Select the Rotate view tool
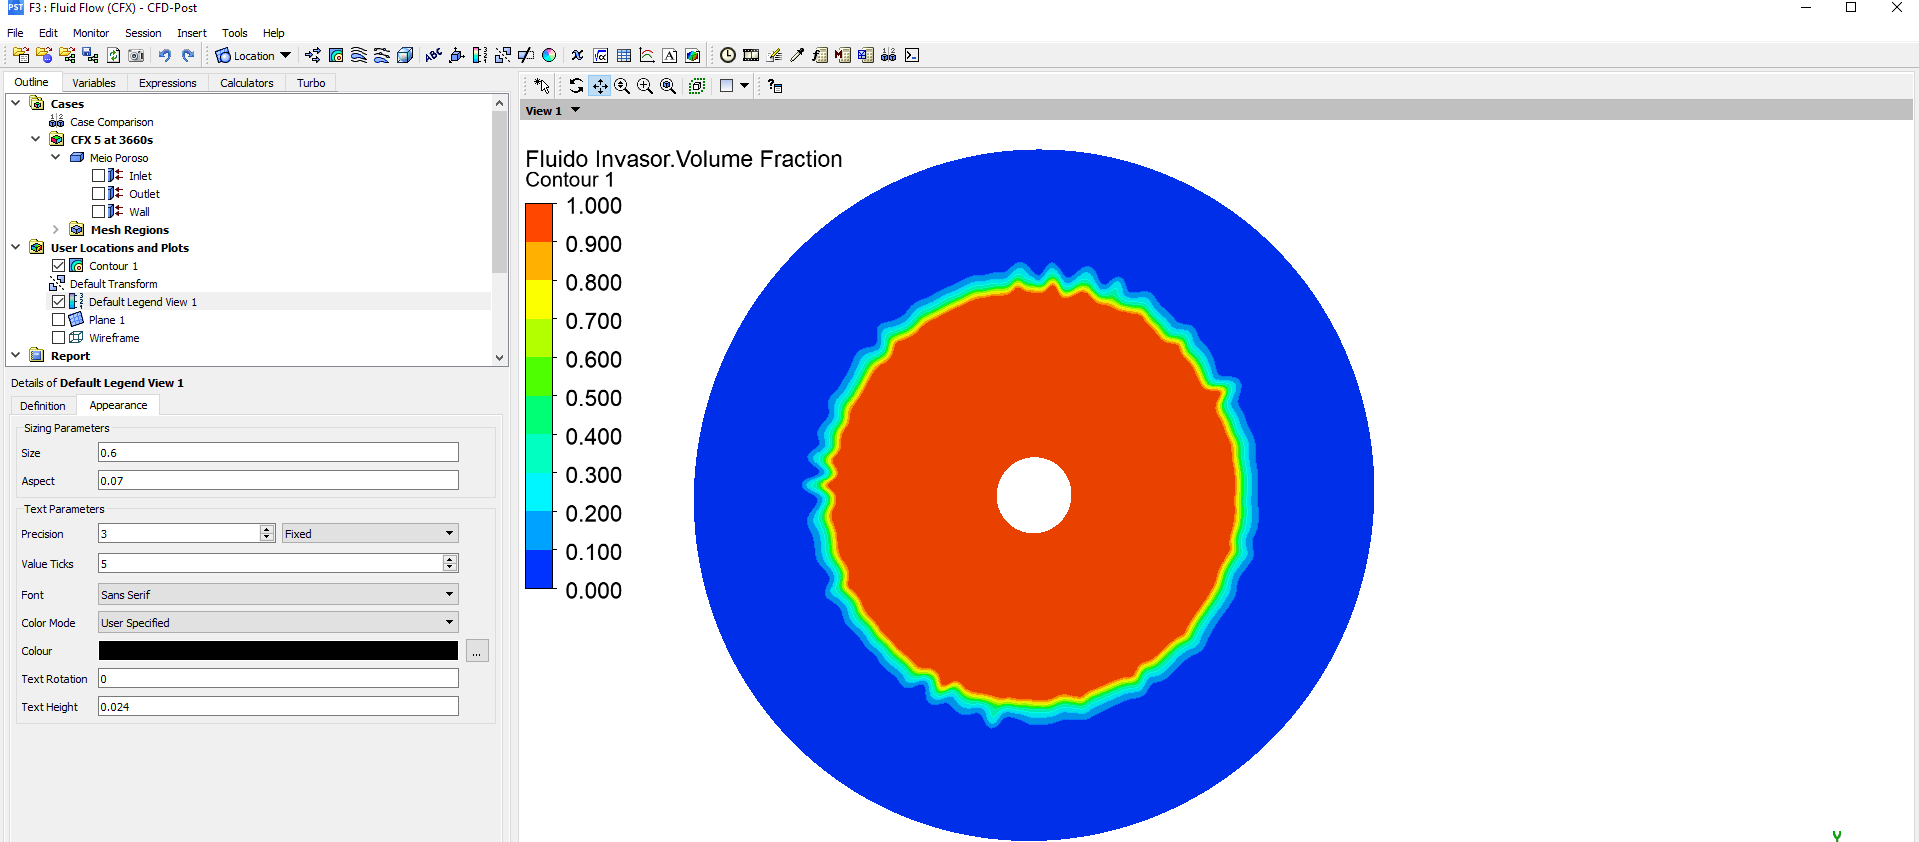 (576, 86)
